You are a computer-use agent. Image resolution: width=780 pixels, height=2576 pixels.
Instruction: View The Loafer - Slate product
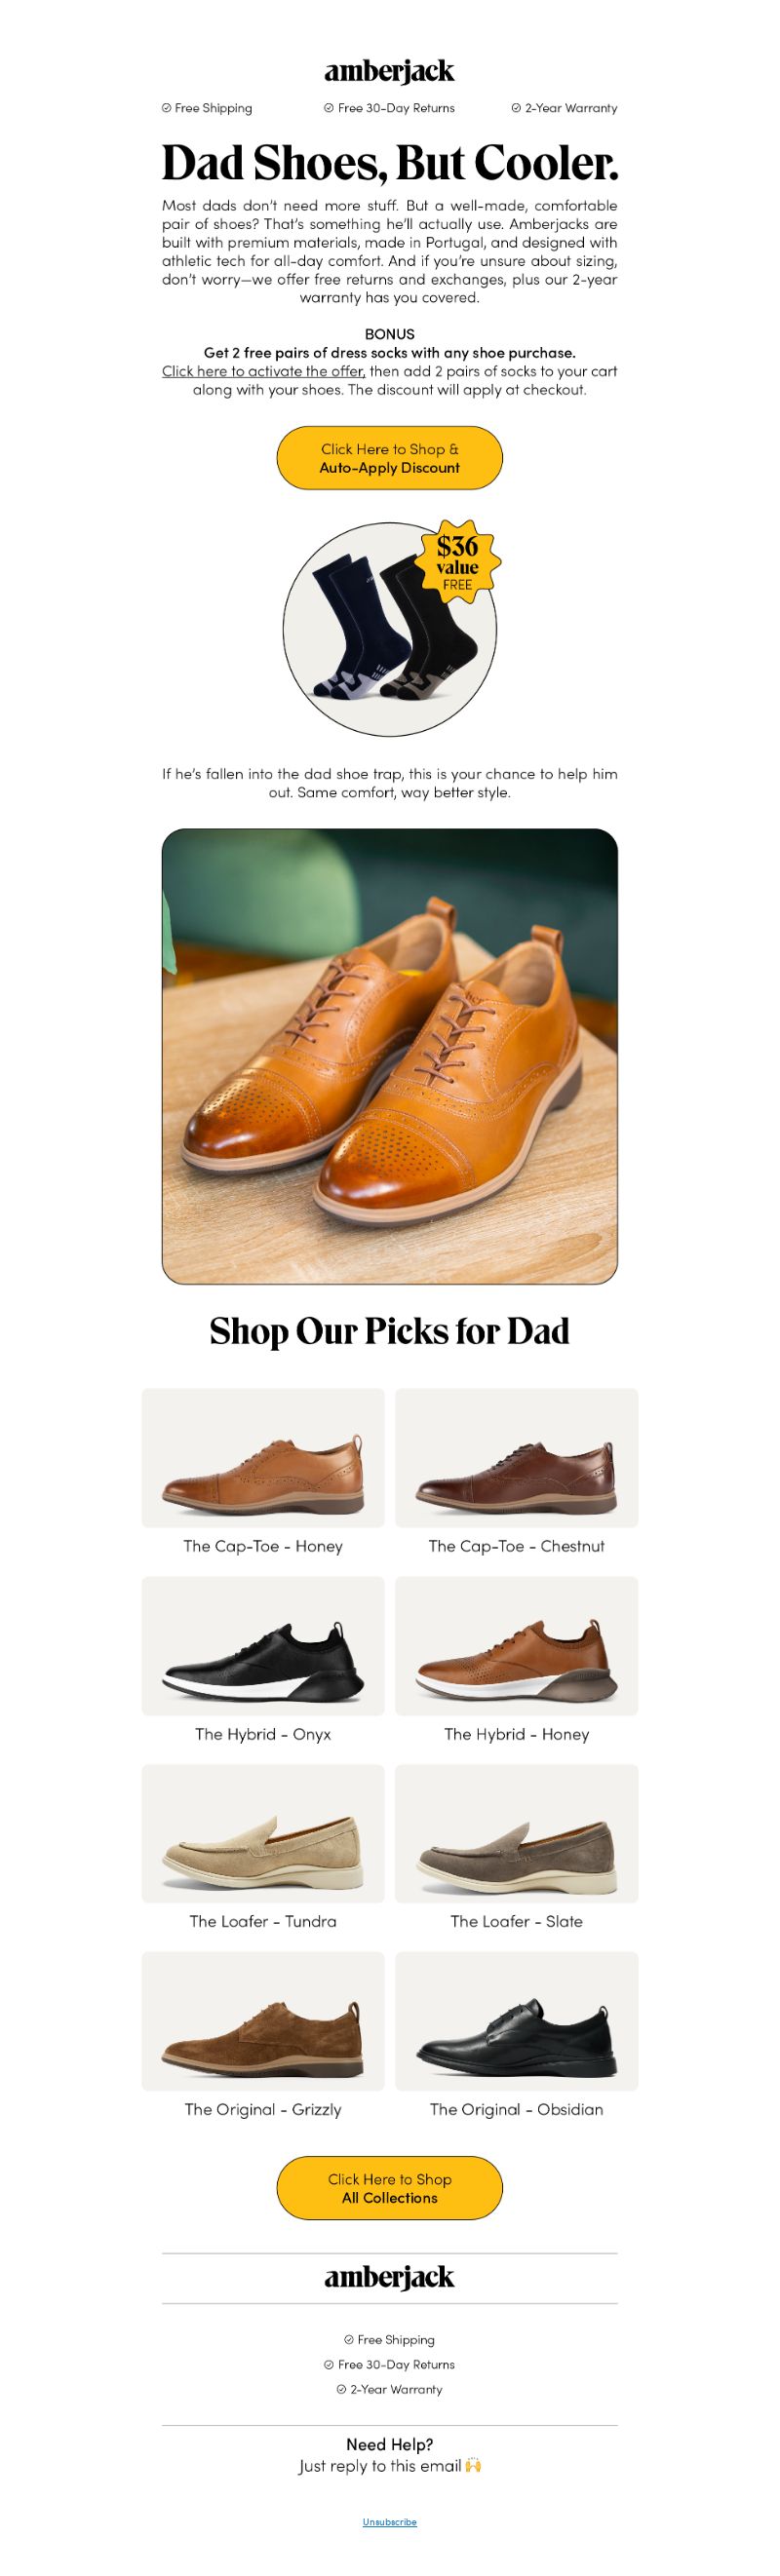pyautogui.click(x=516, y=1833)
